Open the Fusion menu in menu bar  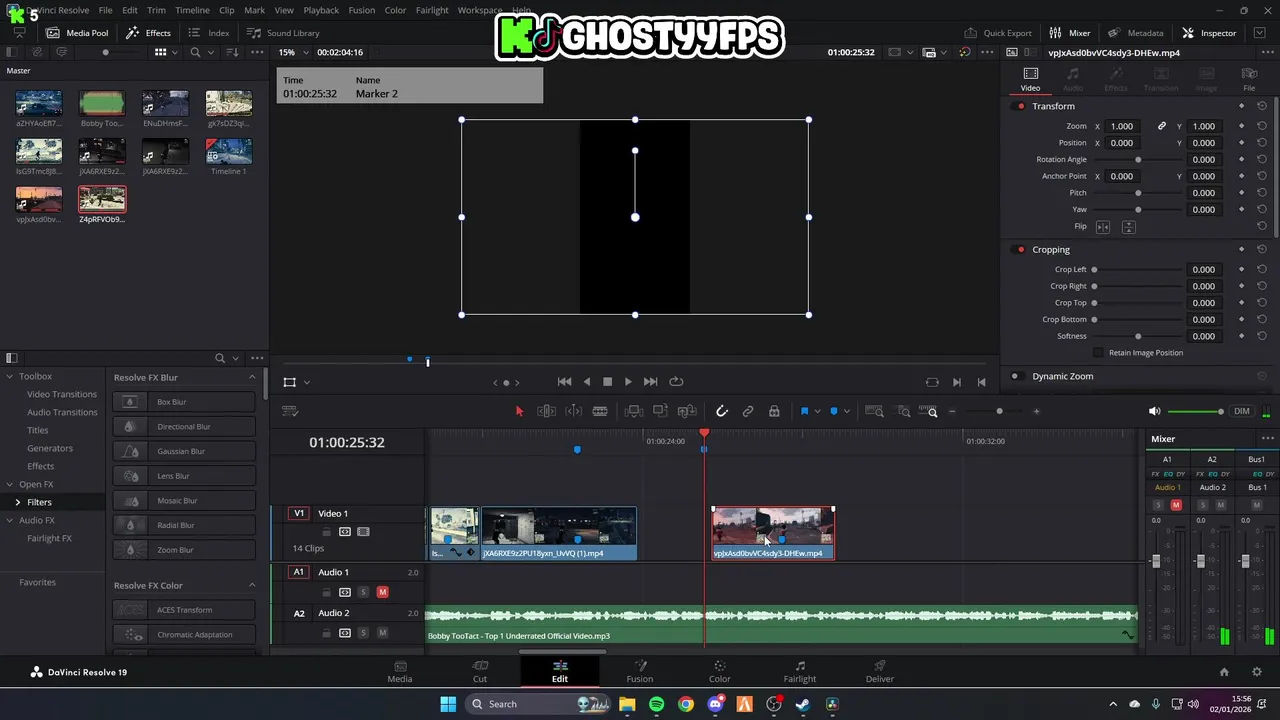point(362,10)
